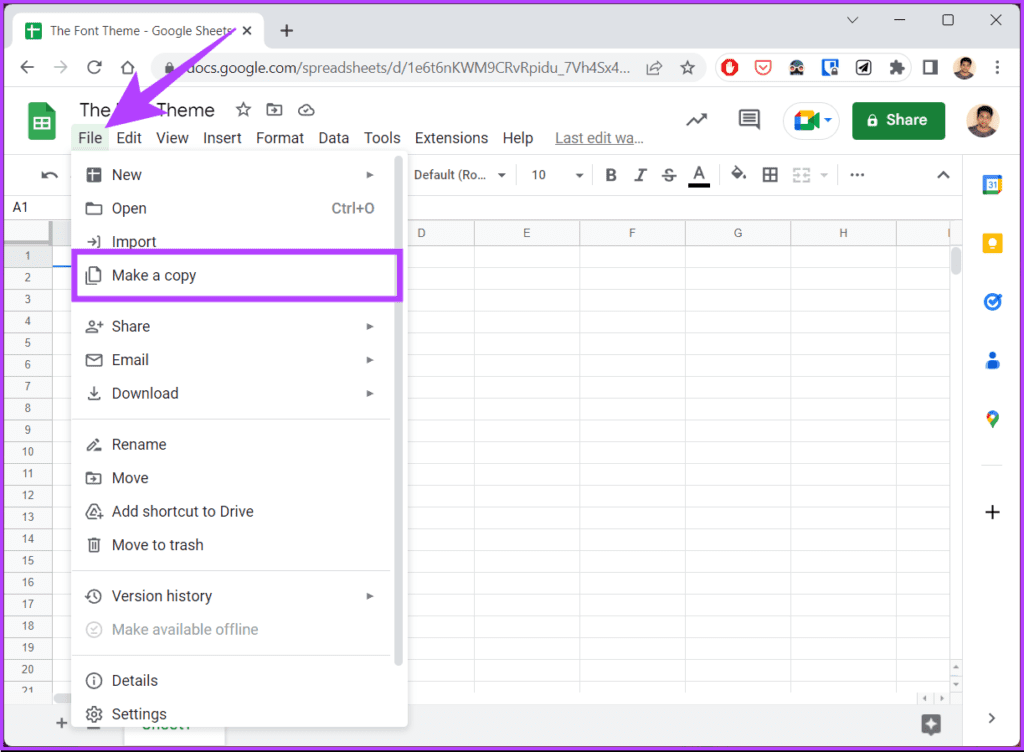Click the green Share button
The width and height of the screenshot is (1024, 752).
pyautogui.click(x=898, y=120)
